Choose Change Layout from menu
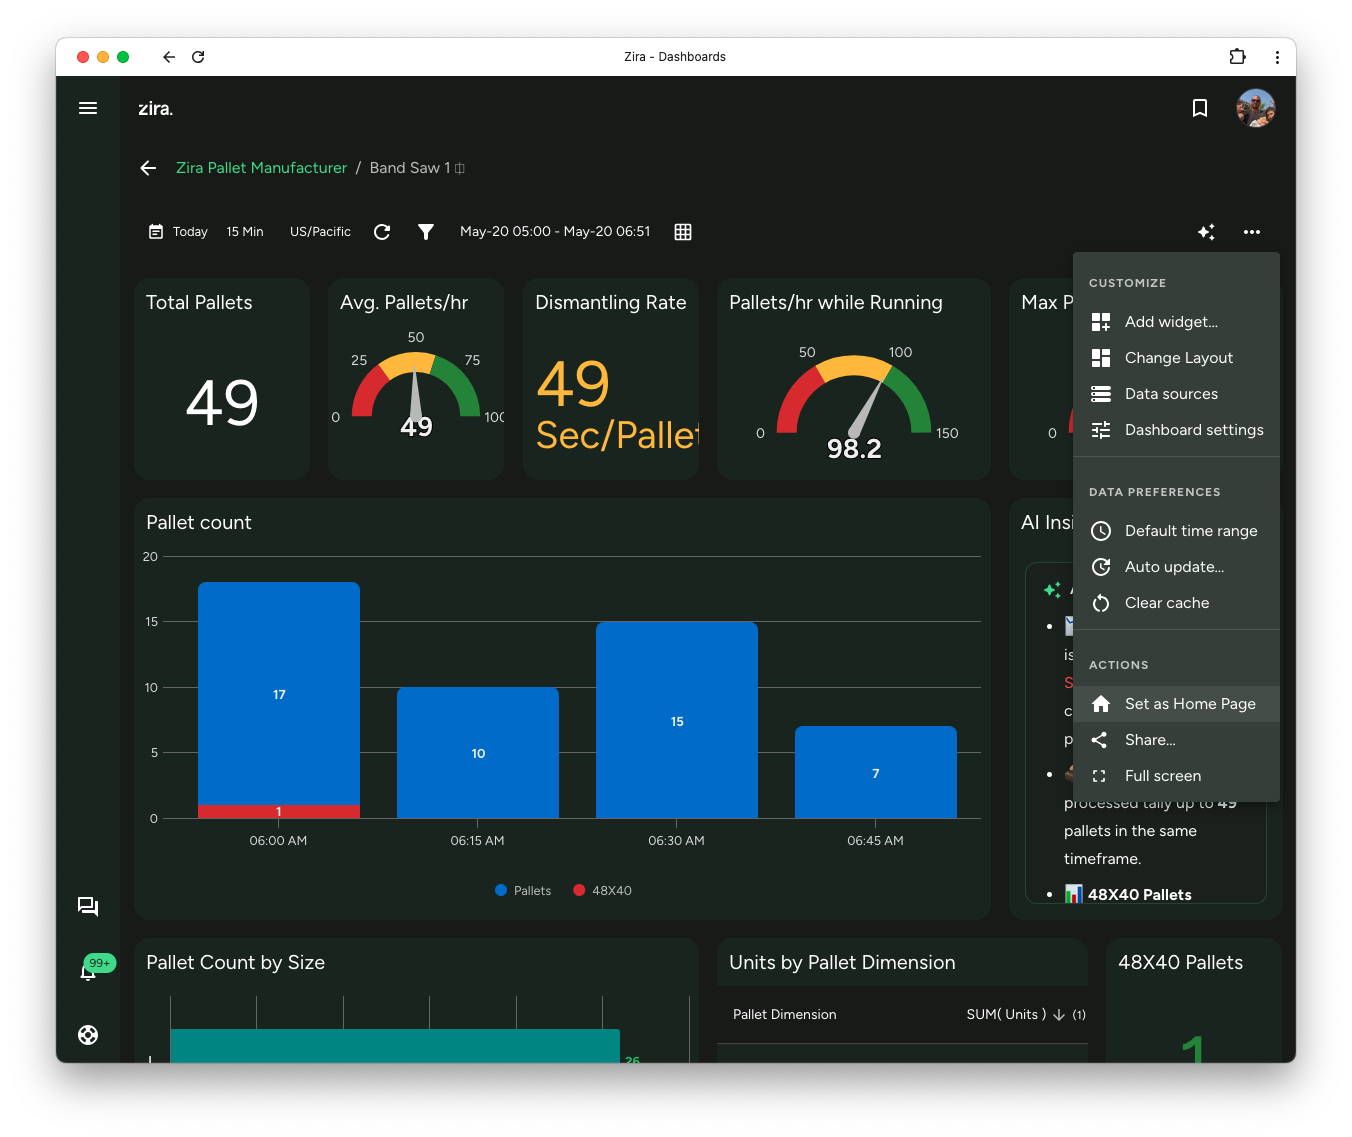 1176,358
